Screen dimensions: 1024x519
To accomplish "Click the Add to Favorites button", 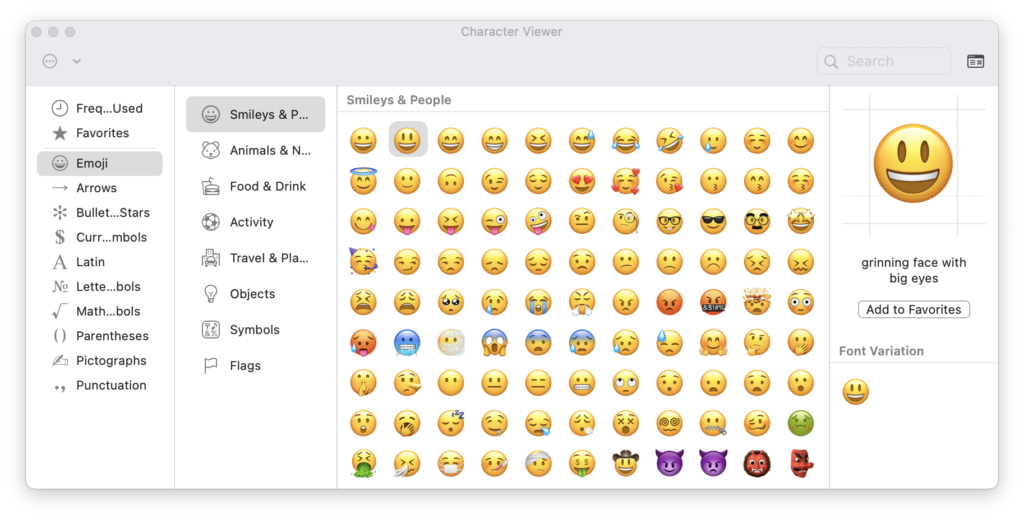I will pos(913,310).
